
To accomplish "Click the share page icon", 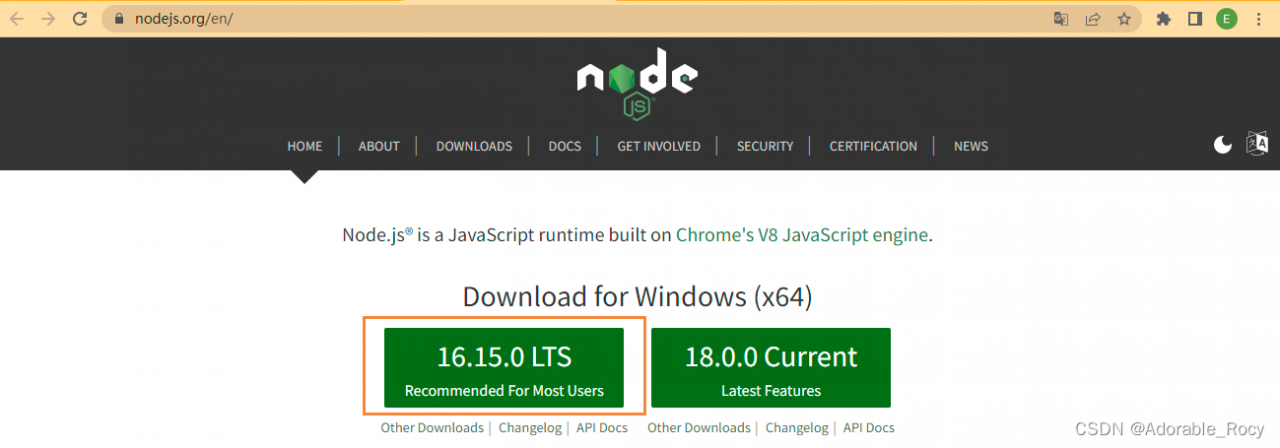I will [x=1093, y=19].
